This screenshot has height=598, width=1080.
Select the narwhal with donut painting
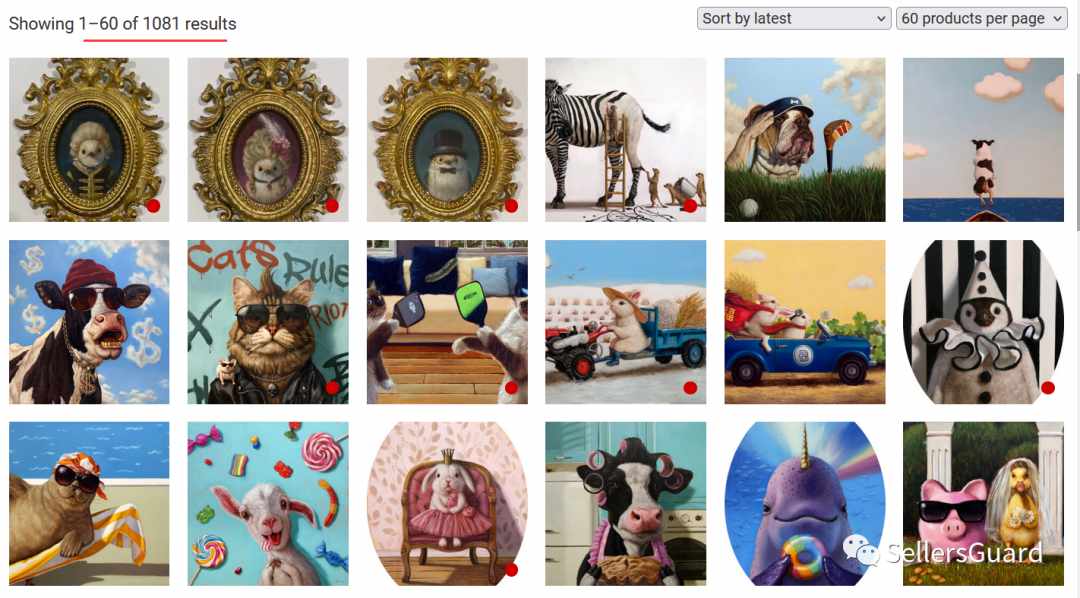(x=804, y=504)
